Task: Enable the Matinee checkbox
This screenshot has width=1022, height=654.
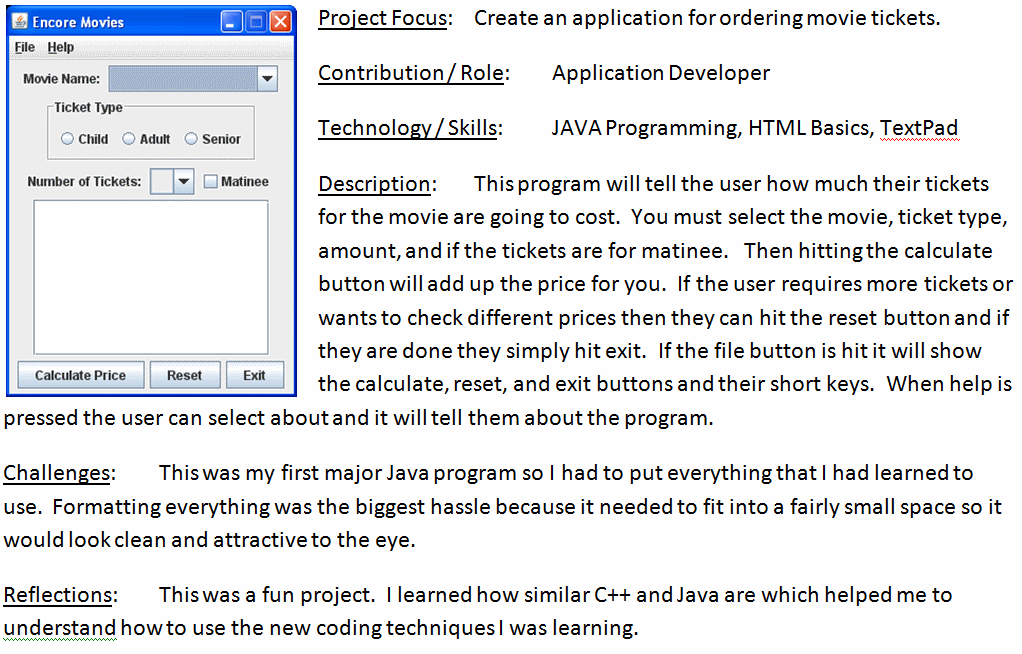Action: [211, 181]
